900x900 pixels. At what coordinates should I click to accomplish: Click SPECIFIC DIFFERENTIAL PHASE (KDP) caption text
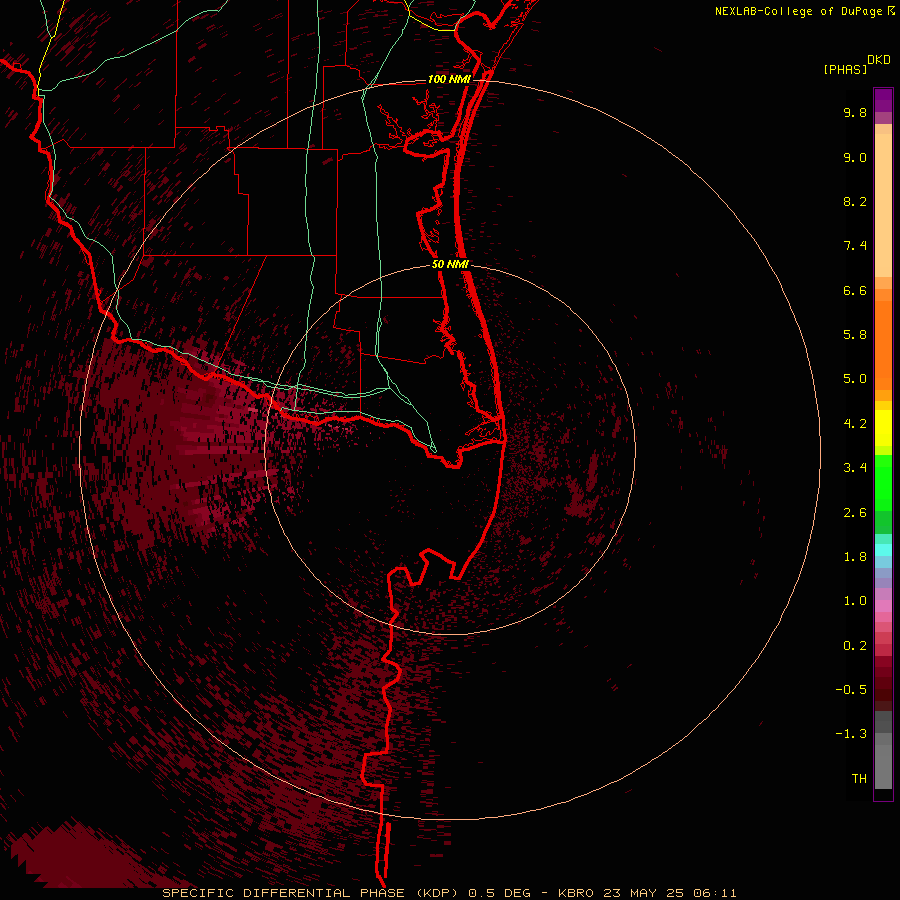(311, 893)
